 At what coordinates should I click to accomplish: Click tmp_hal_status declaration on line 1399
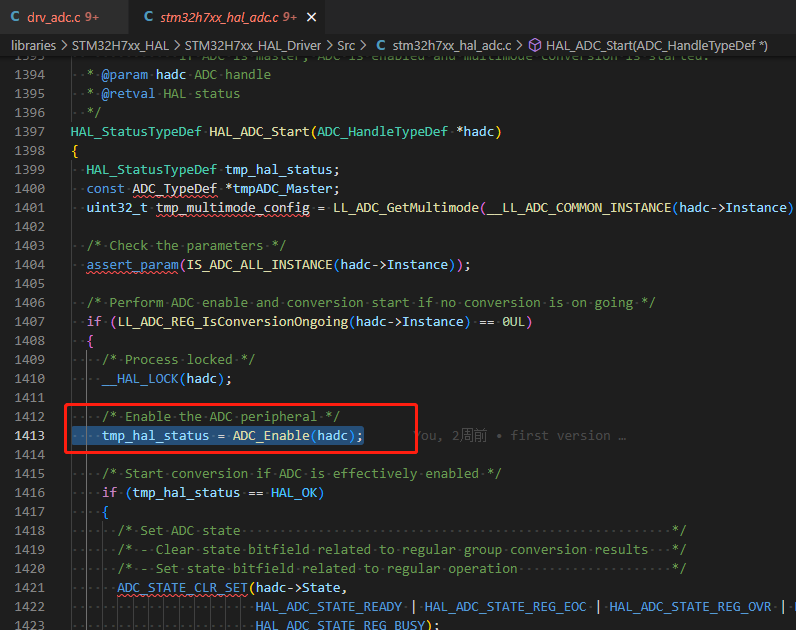279,170
